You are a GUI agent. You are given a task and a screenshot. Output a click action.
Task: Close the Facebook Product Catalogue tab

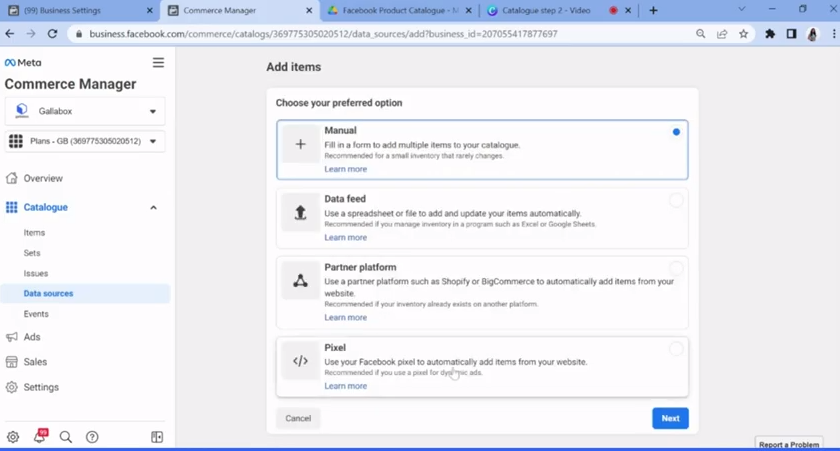point(469,10)
